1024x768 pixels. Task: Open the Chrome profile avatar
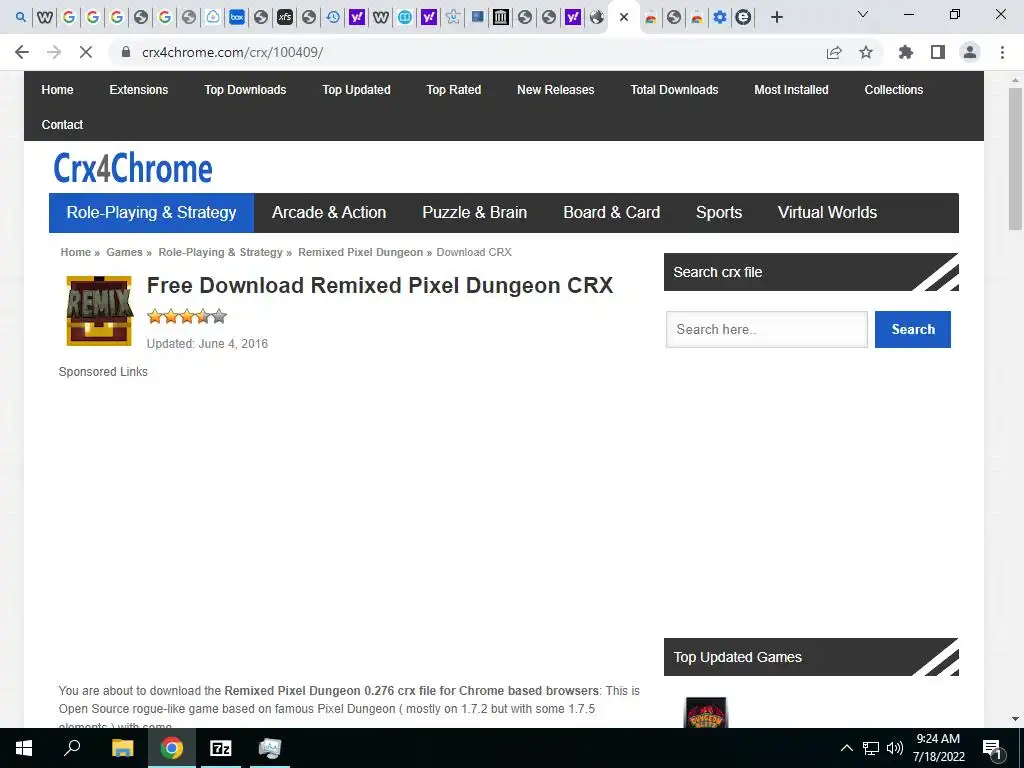click(x=970, y=52)
